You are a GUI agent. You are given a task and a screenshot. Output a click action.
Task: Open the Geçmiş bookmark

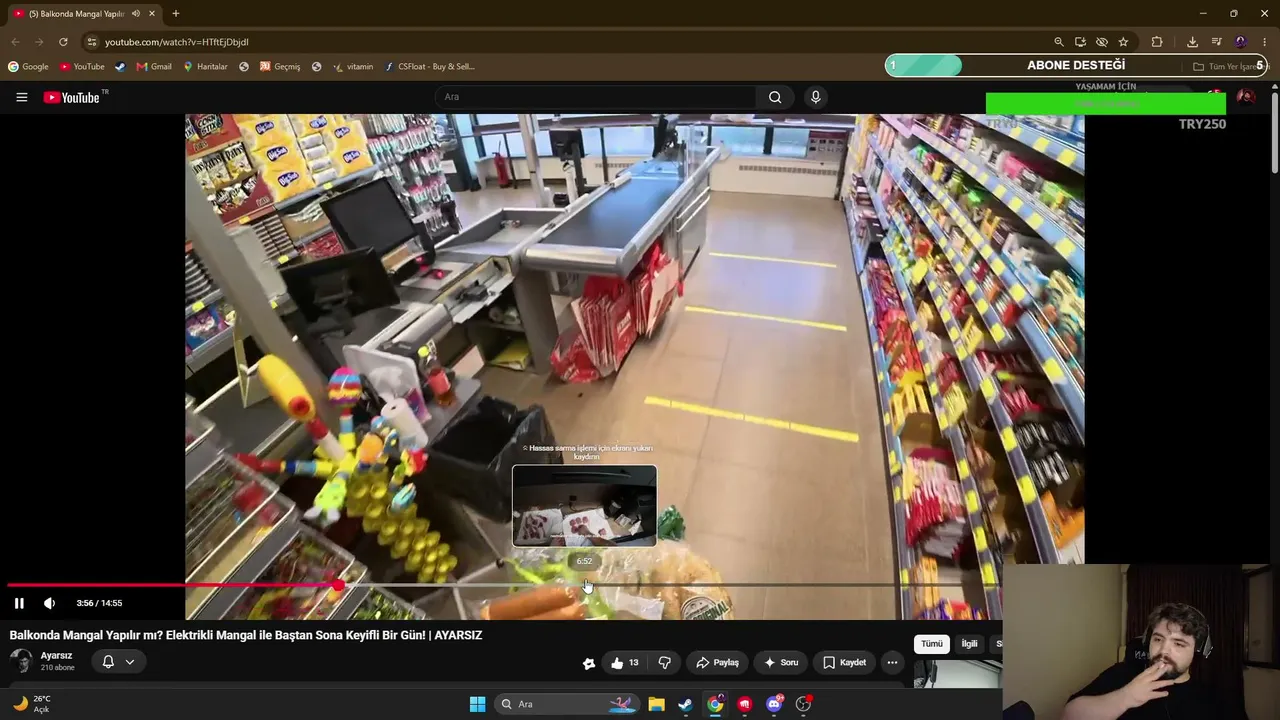point(280,67)
